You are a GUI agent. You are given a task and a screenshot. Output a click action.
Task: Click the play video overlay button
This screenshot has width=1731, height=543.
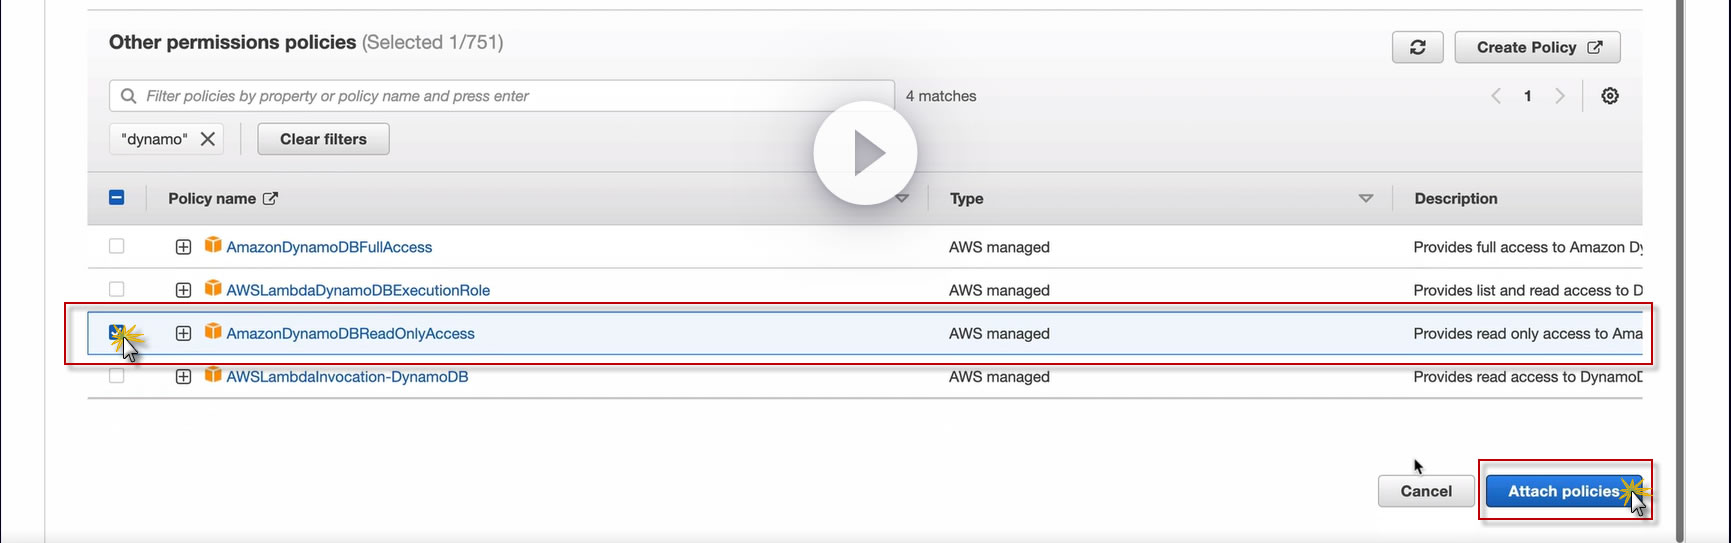click(x=865, y=153)
